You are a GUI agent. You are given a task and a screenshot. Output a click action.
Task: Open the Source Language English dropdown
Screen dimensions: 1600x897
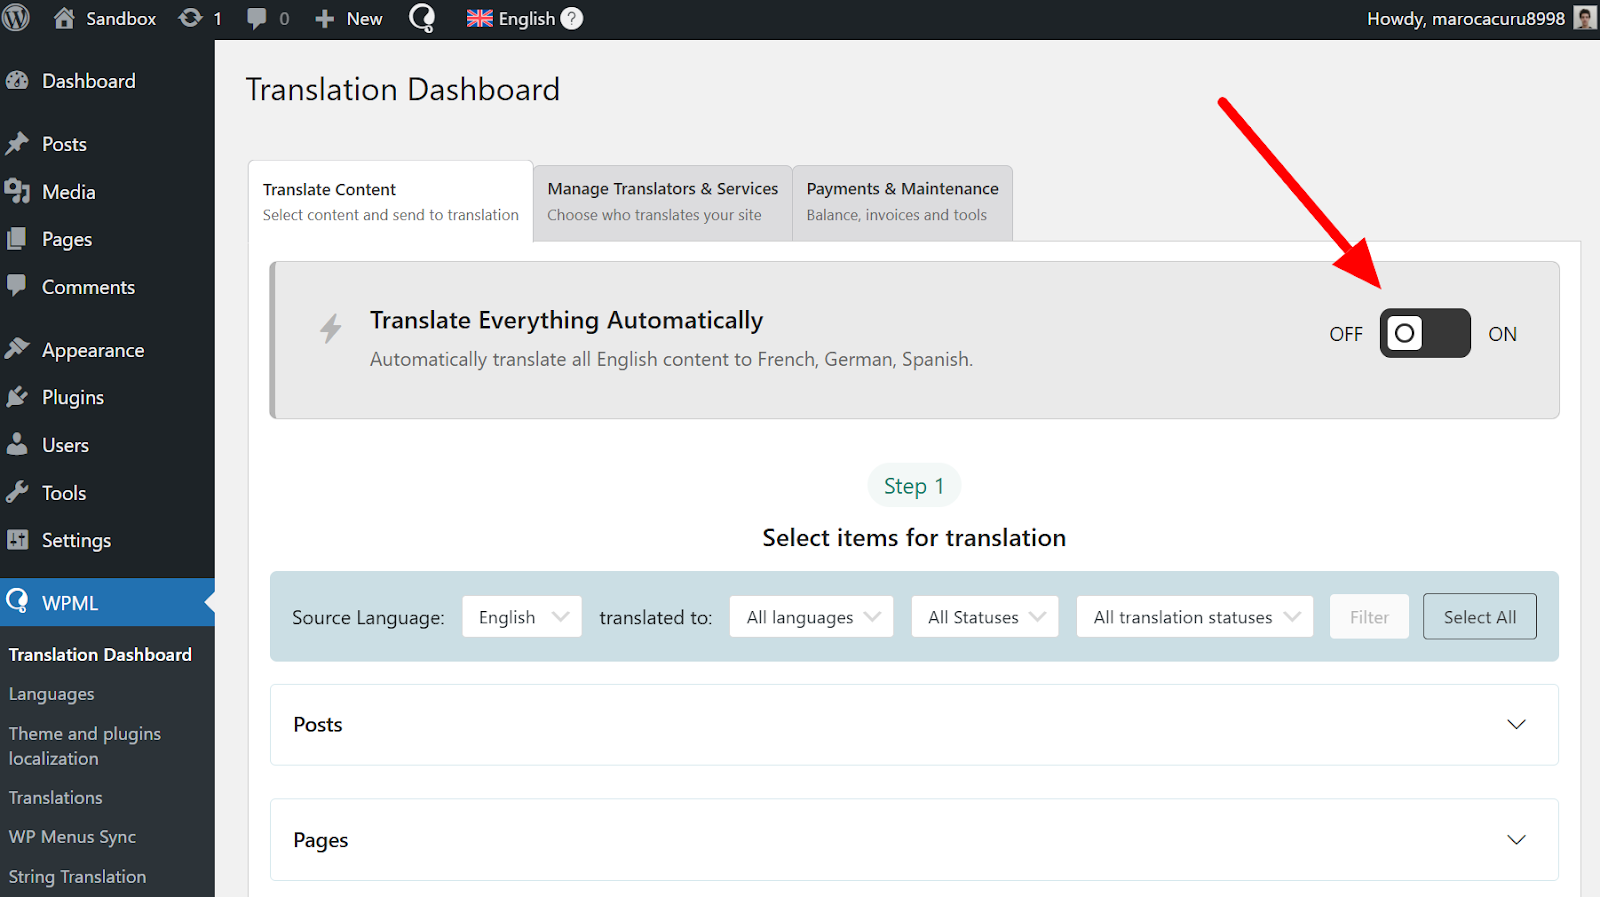521,617
